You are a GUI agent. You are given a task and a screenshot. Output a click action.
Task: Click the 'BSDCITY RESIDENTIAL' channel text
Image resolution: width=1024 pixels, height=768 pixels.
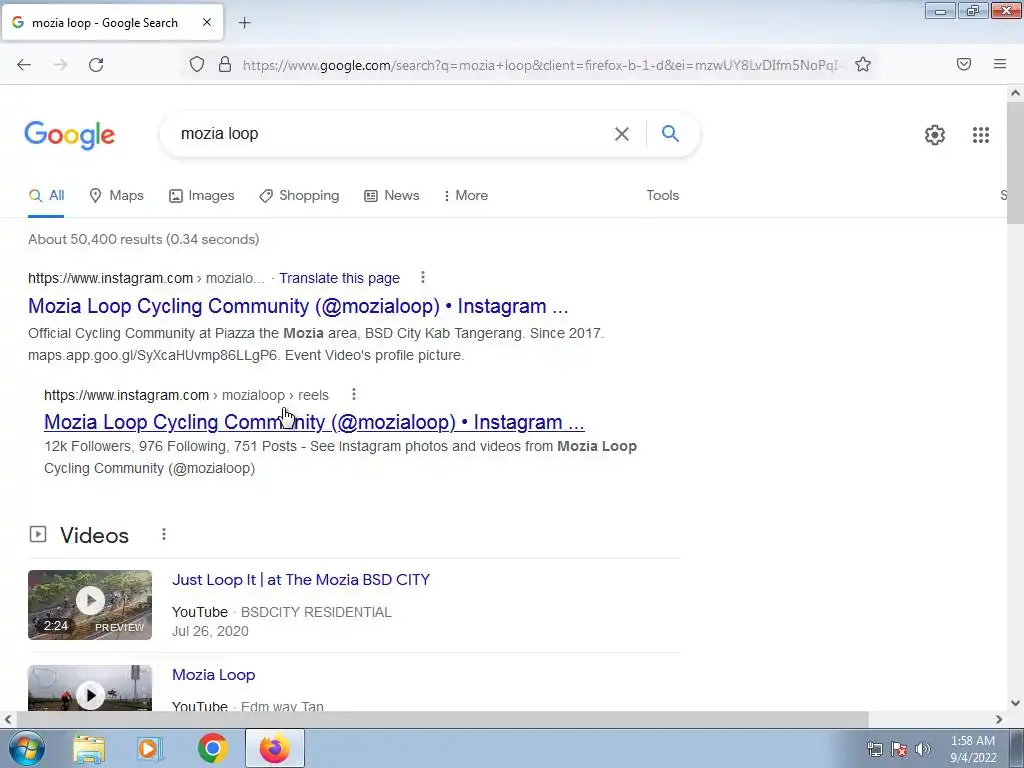pos(316,612)
